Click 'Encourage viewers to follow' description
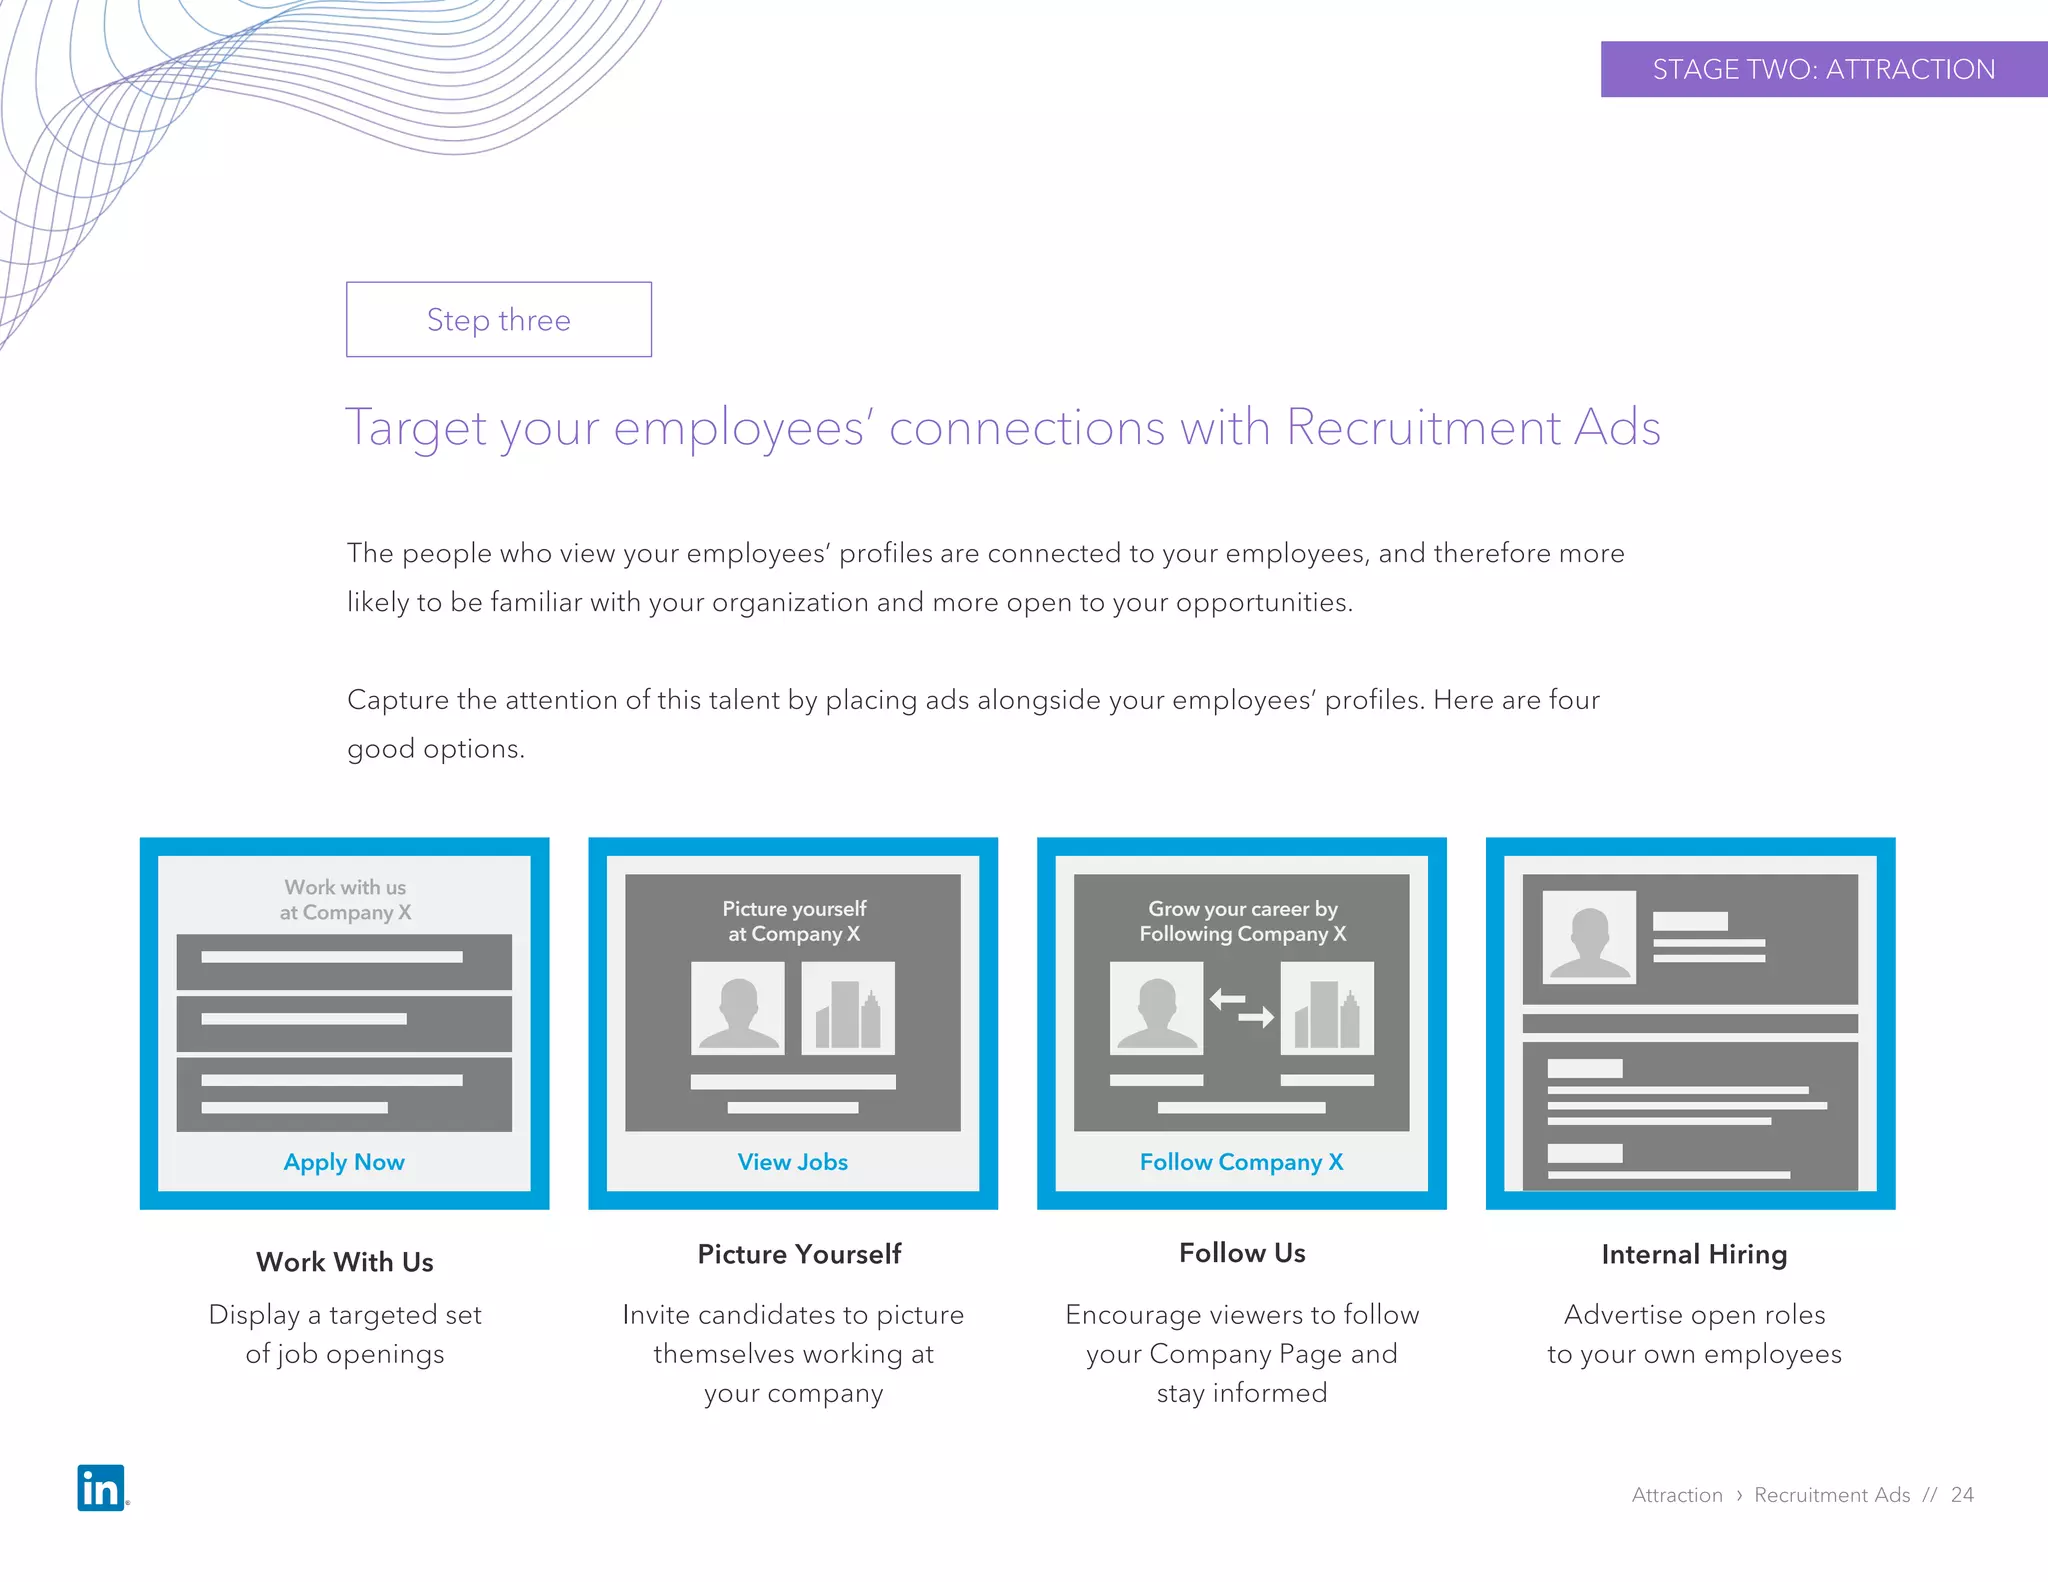The width and height of the screenshot is (2048, 1582). pos(1242,1353)
